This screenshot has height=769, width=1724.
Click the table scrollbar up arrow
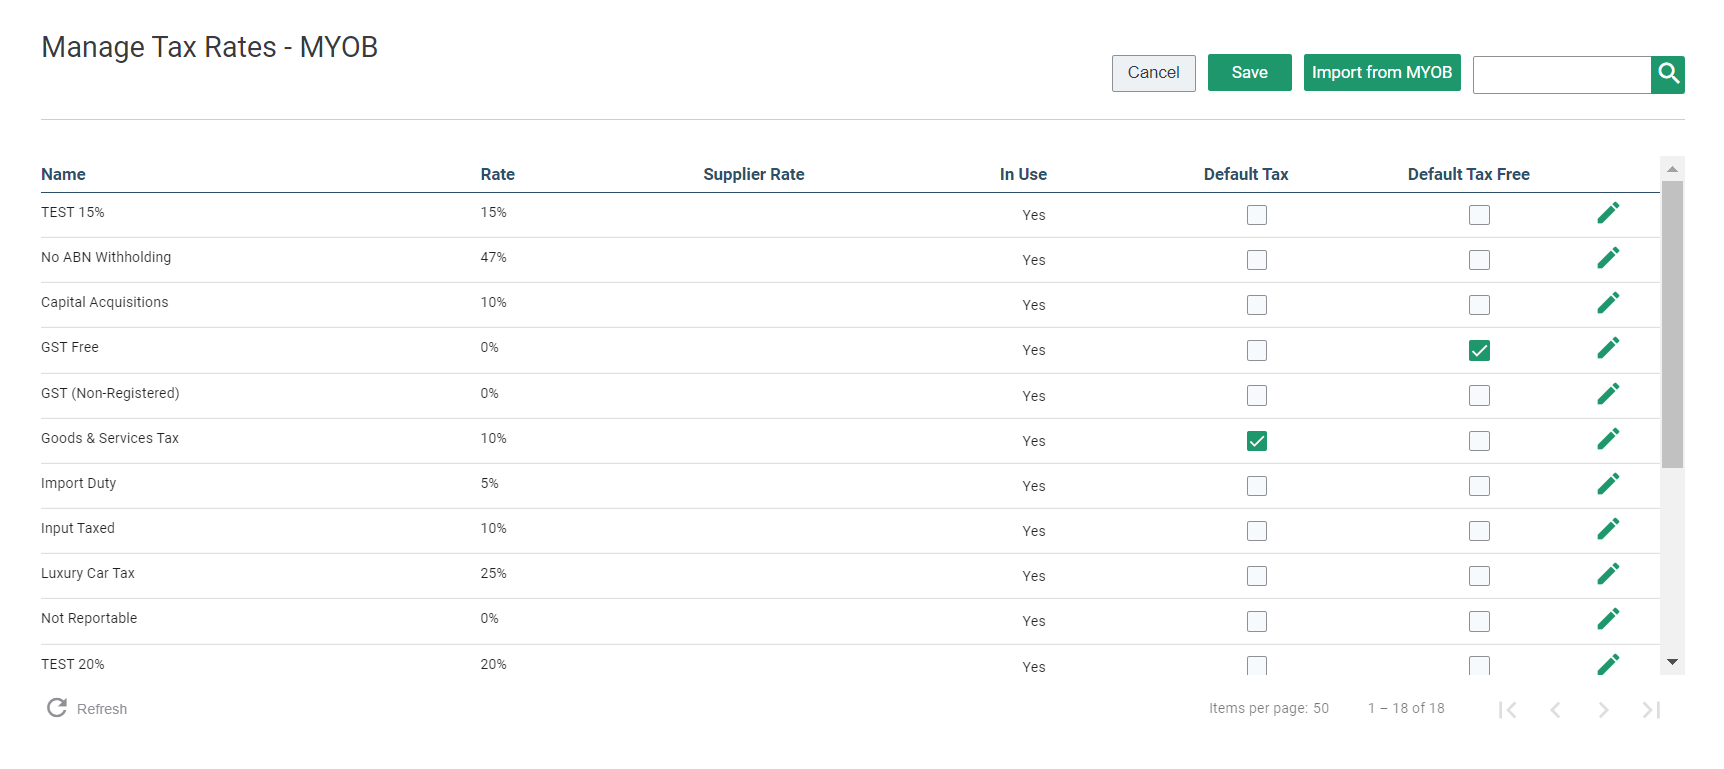[x=1672, y=169]
